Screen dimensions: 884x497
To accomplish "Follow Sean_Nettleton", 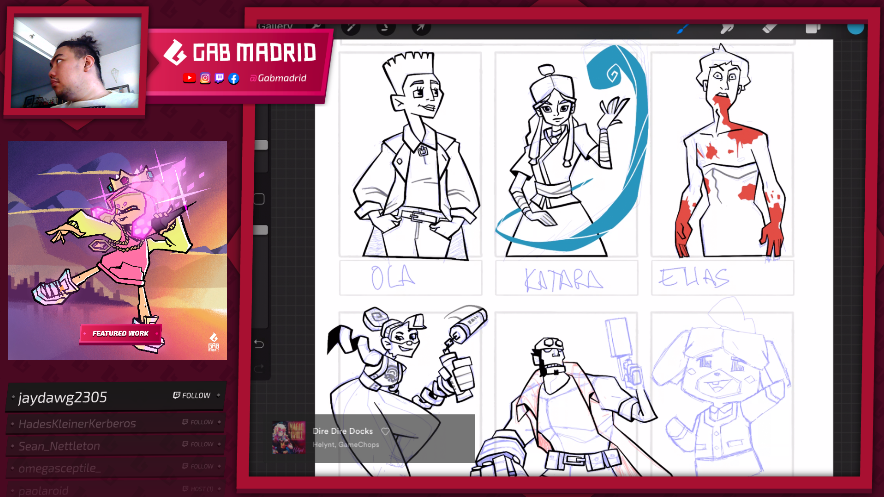I will click(x=198, y=444).
